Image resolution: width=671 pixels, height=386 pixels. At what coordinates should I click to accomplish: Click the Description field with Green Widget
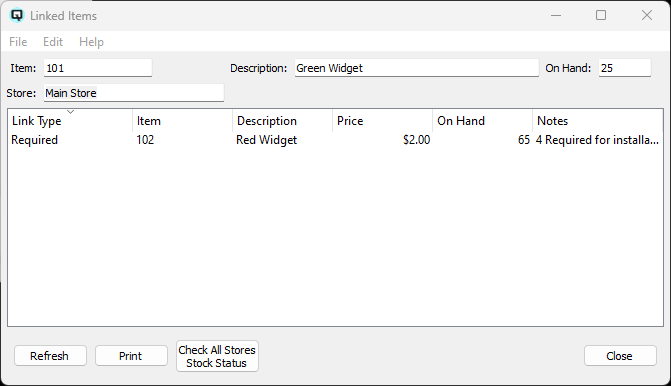[416, 68]
